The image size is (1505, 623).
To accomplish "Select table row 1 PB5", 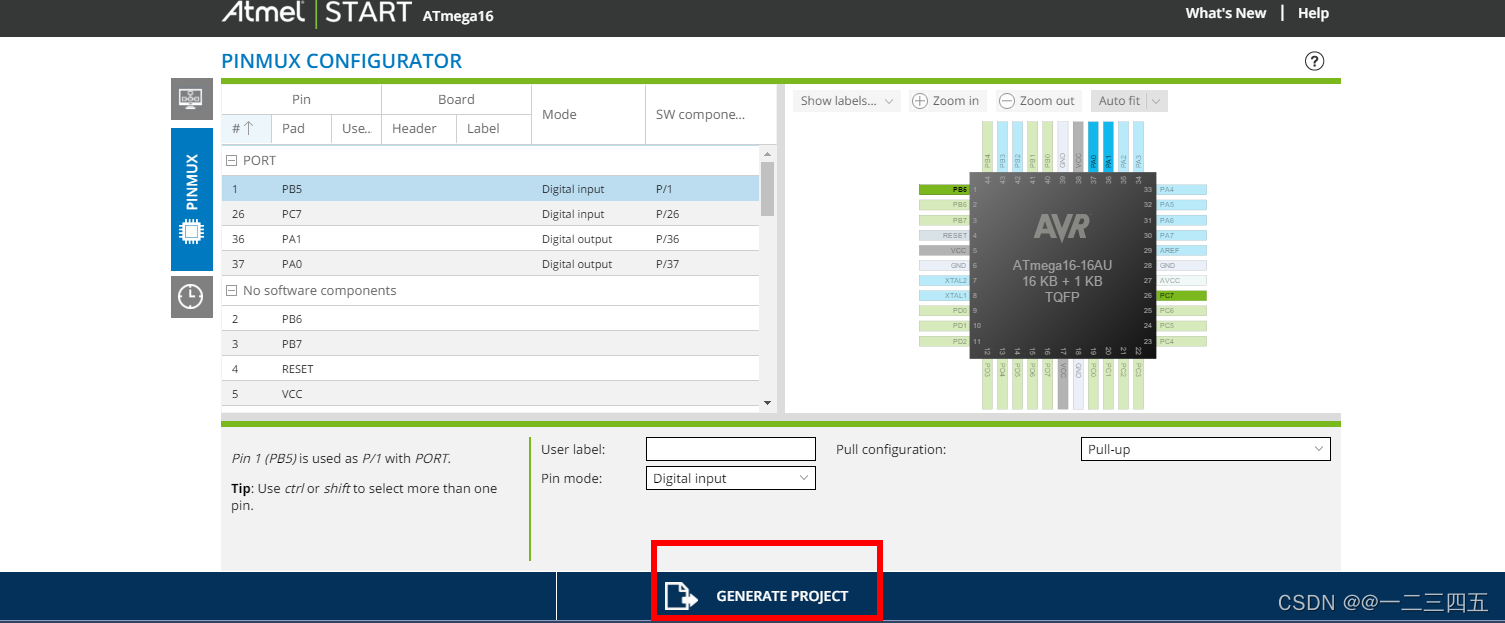I will coord(490,189).
